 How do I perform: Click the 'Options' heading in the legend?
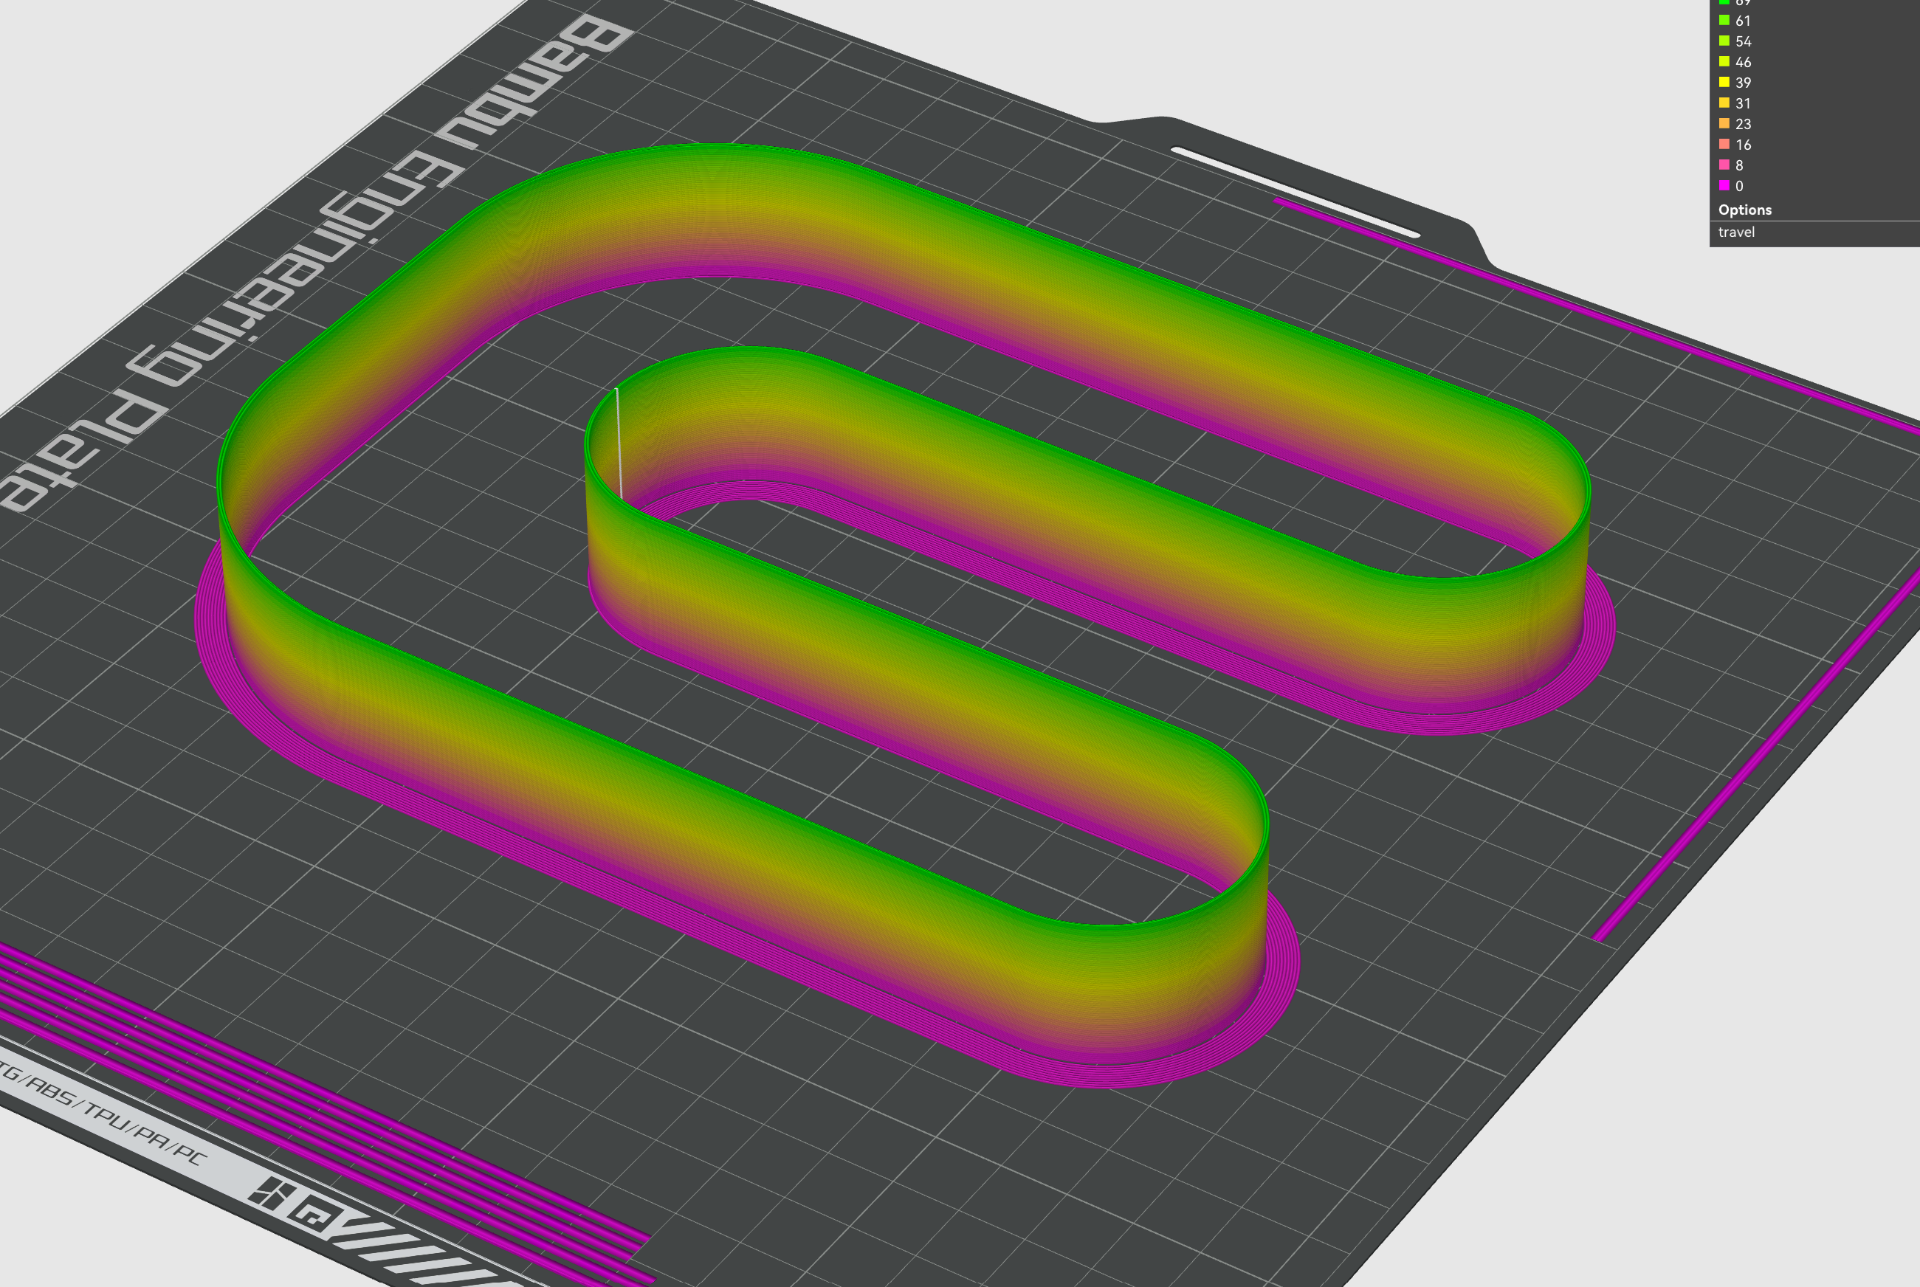(1745, 210)
